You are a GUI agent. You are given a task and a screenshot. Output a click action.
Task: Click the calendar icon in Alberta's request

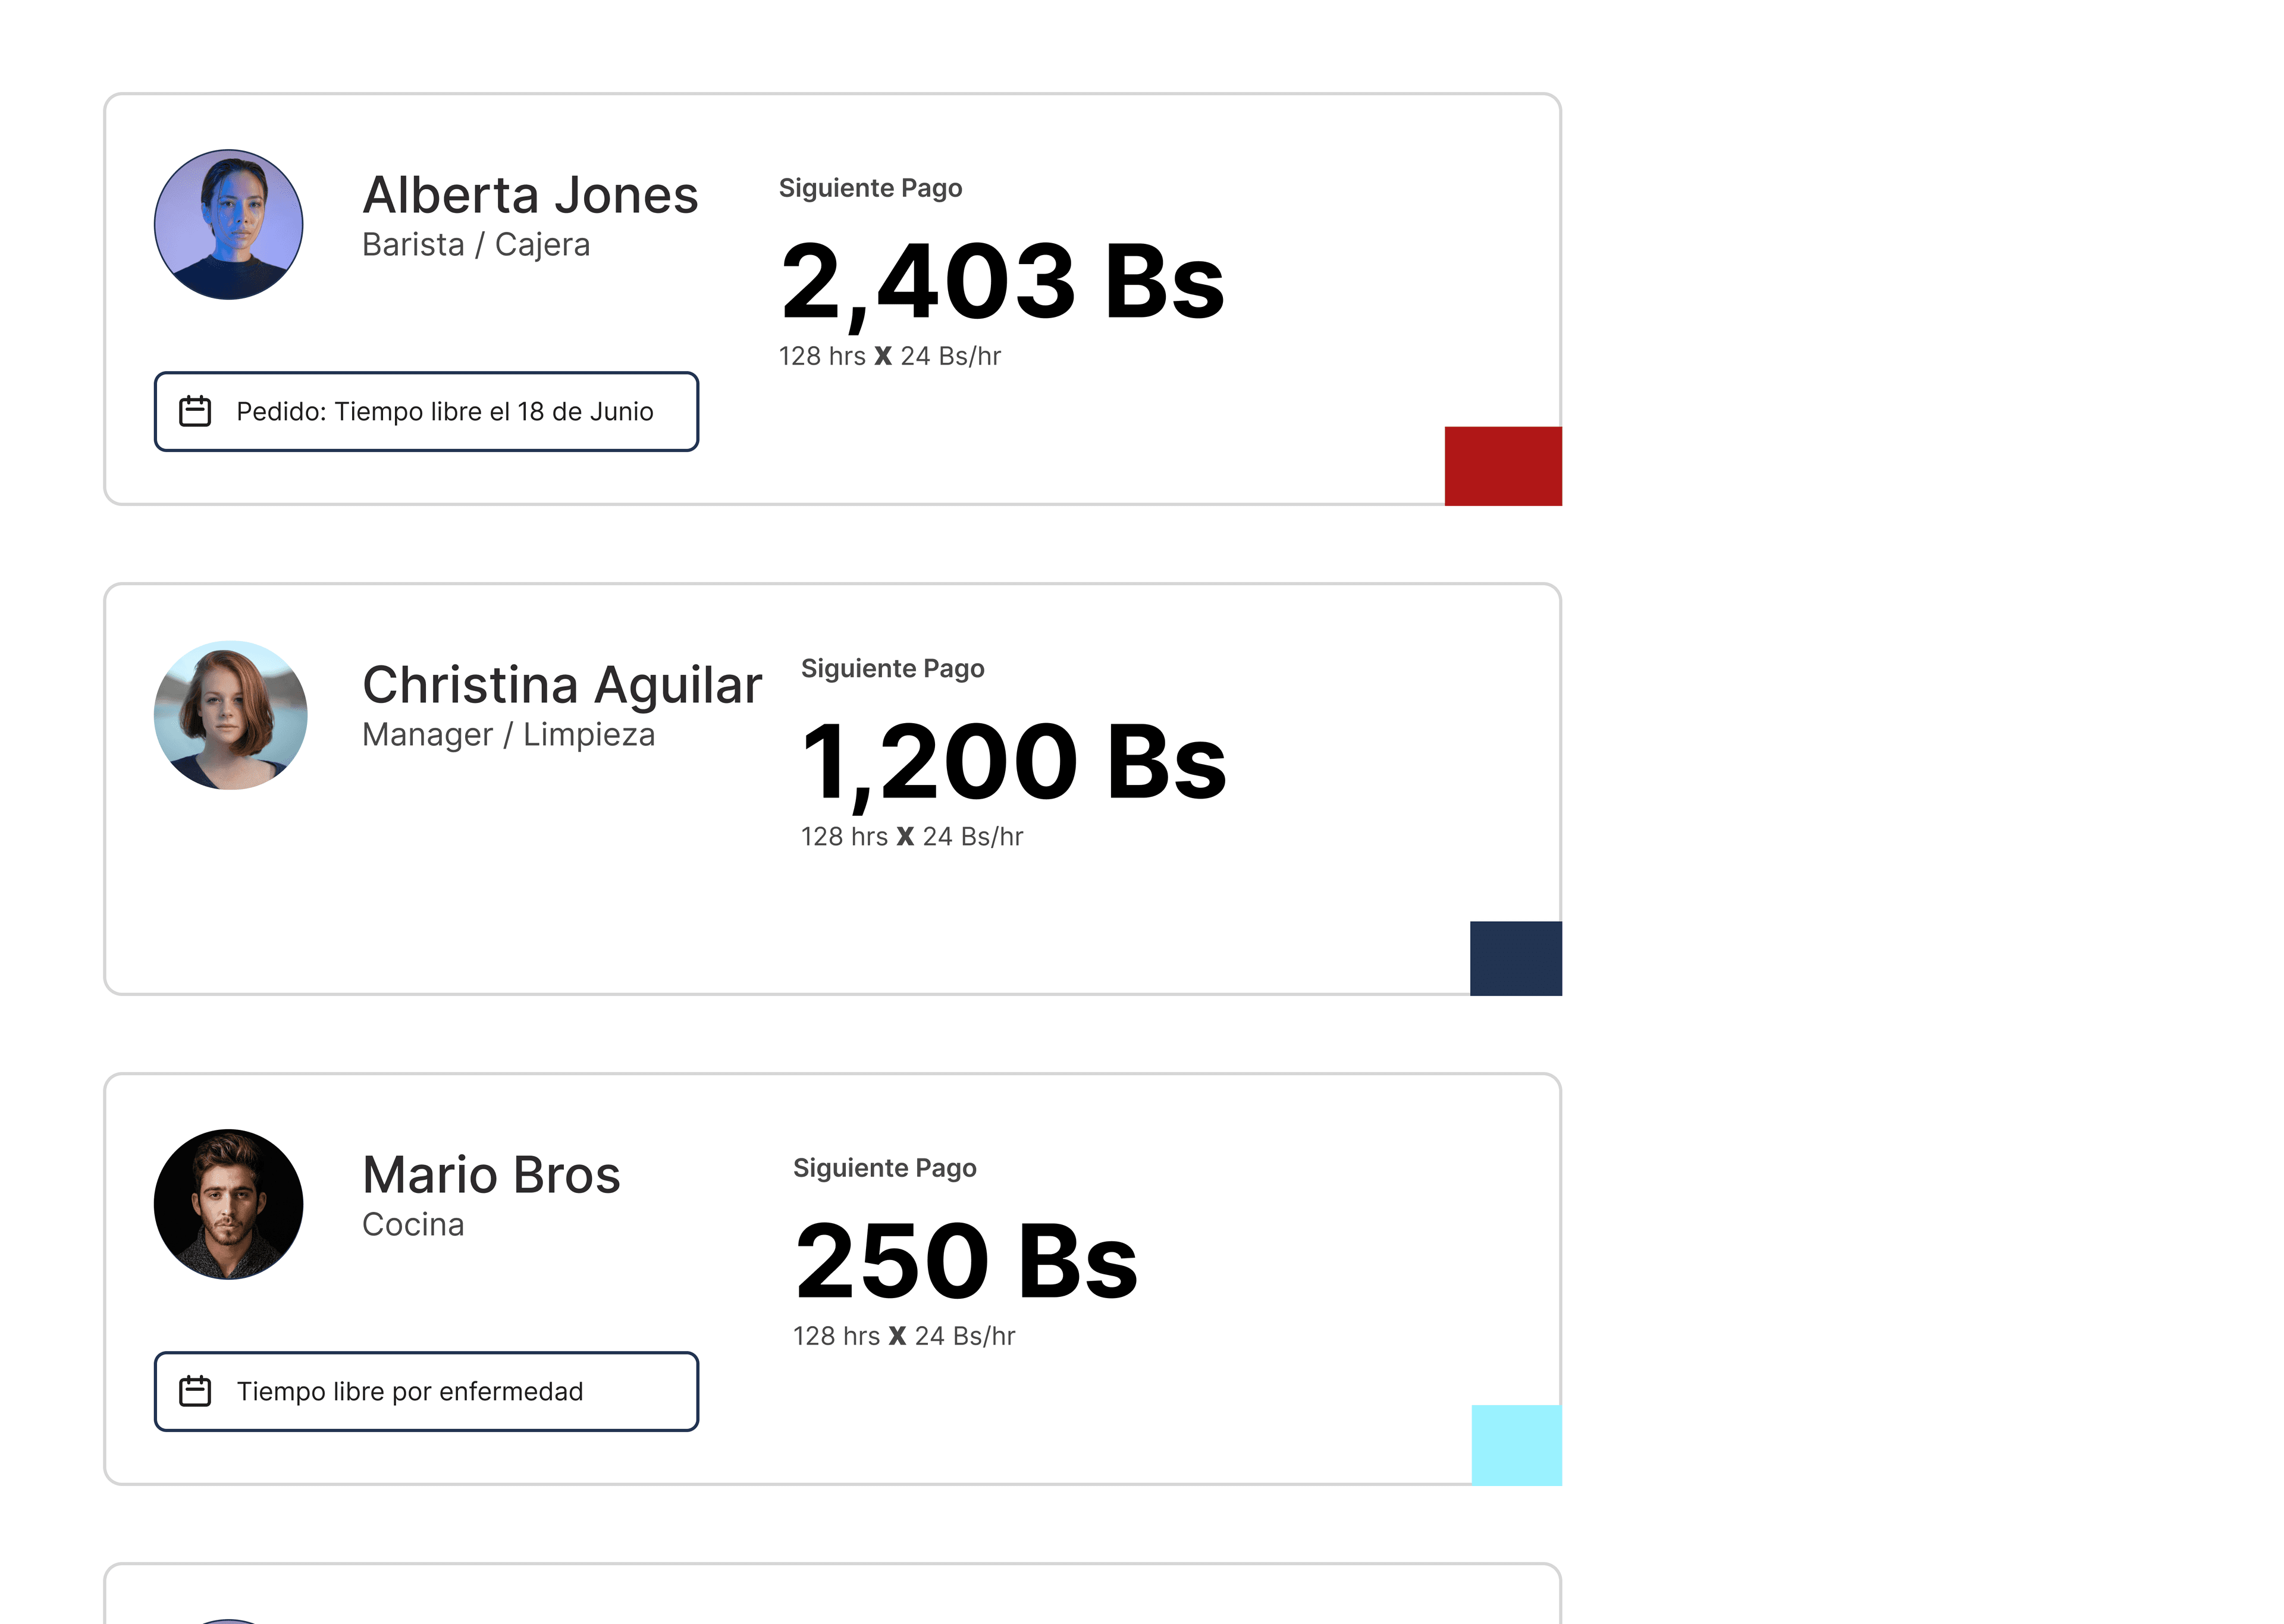(195, 411)
